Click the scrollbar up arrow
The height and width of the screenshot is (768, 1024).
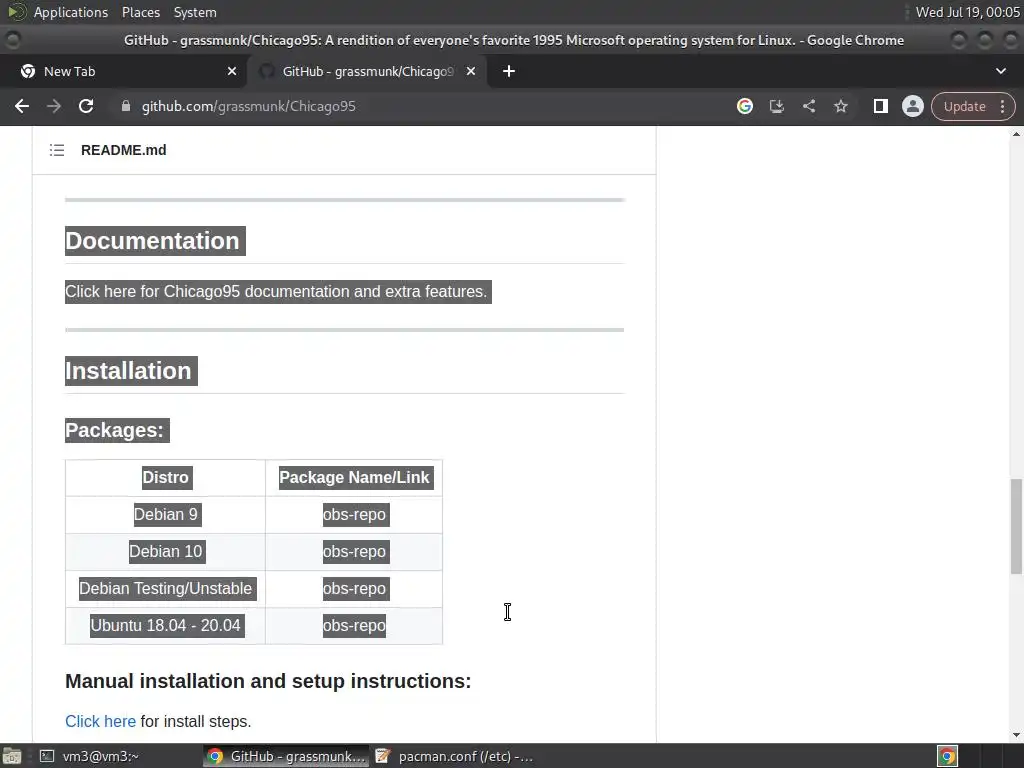(1016, 134)
